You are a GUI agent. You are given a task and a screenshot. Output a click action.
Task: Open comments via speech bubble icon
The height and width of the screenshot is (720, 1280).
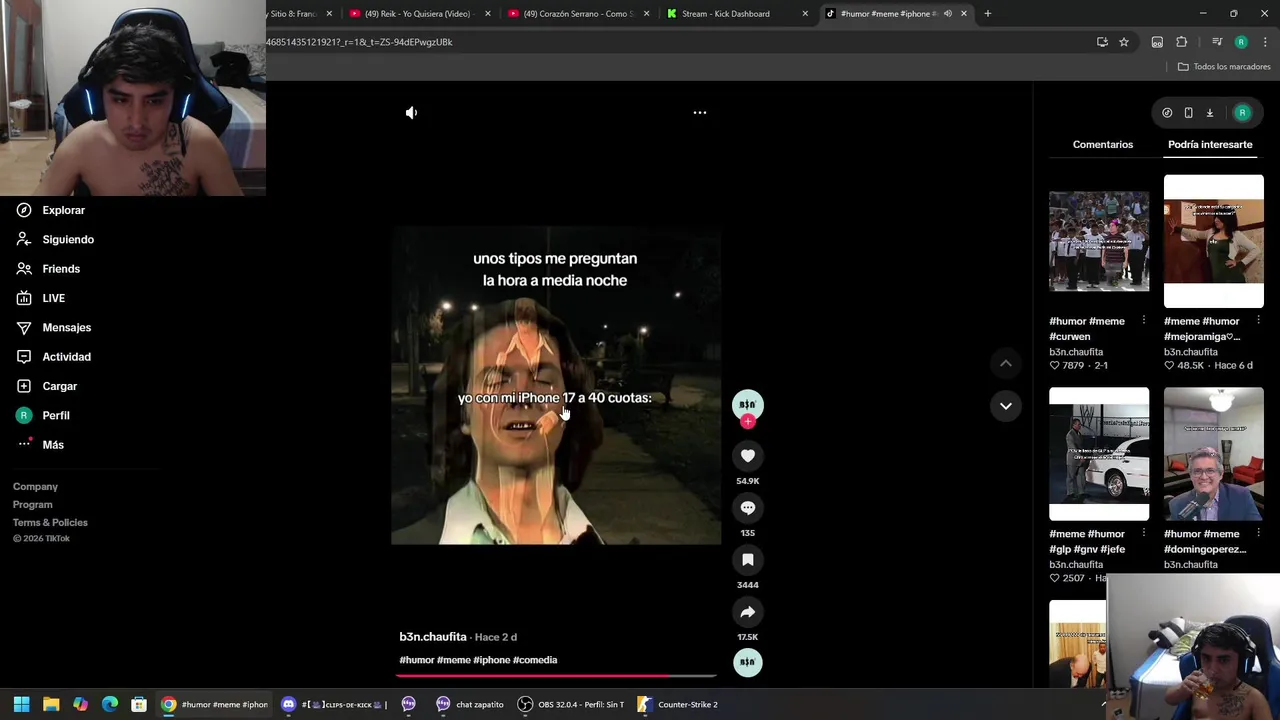click(x=748, y=508)
